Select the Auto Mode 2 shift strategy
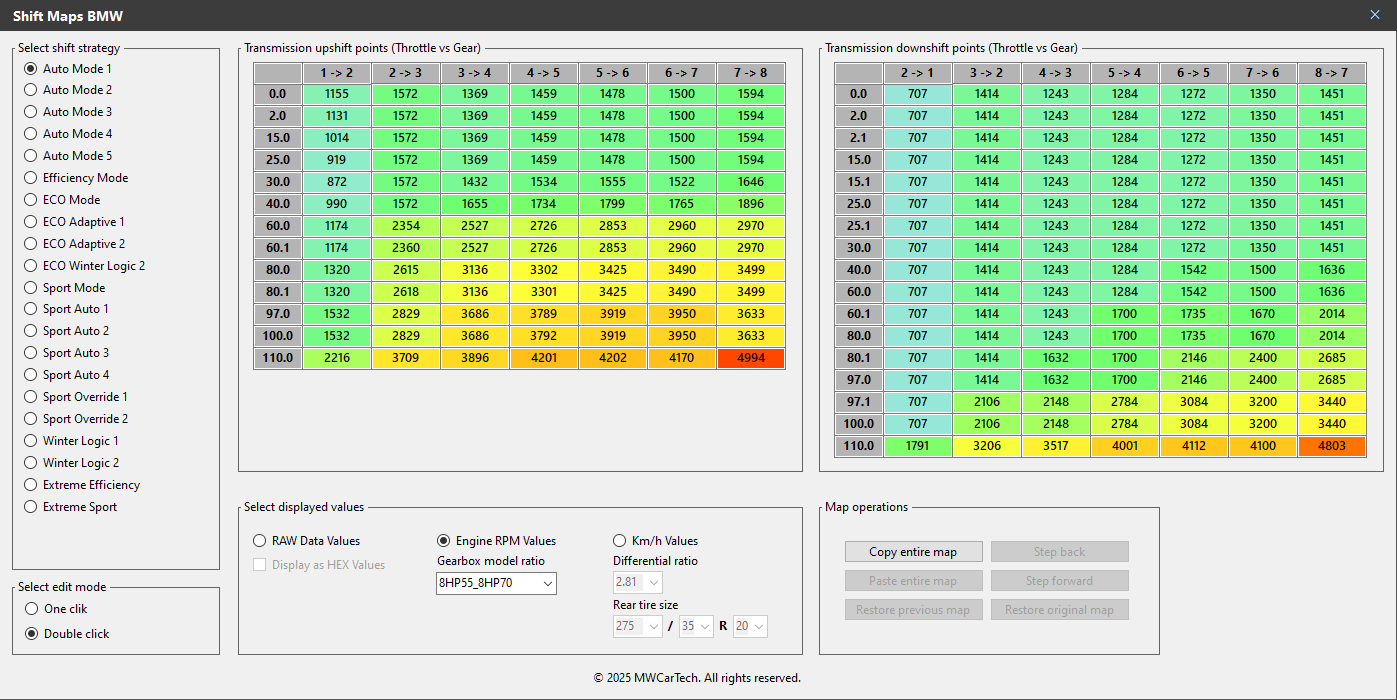 (30, 89)
